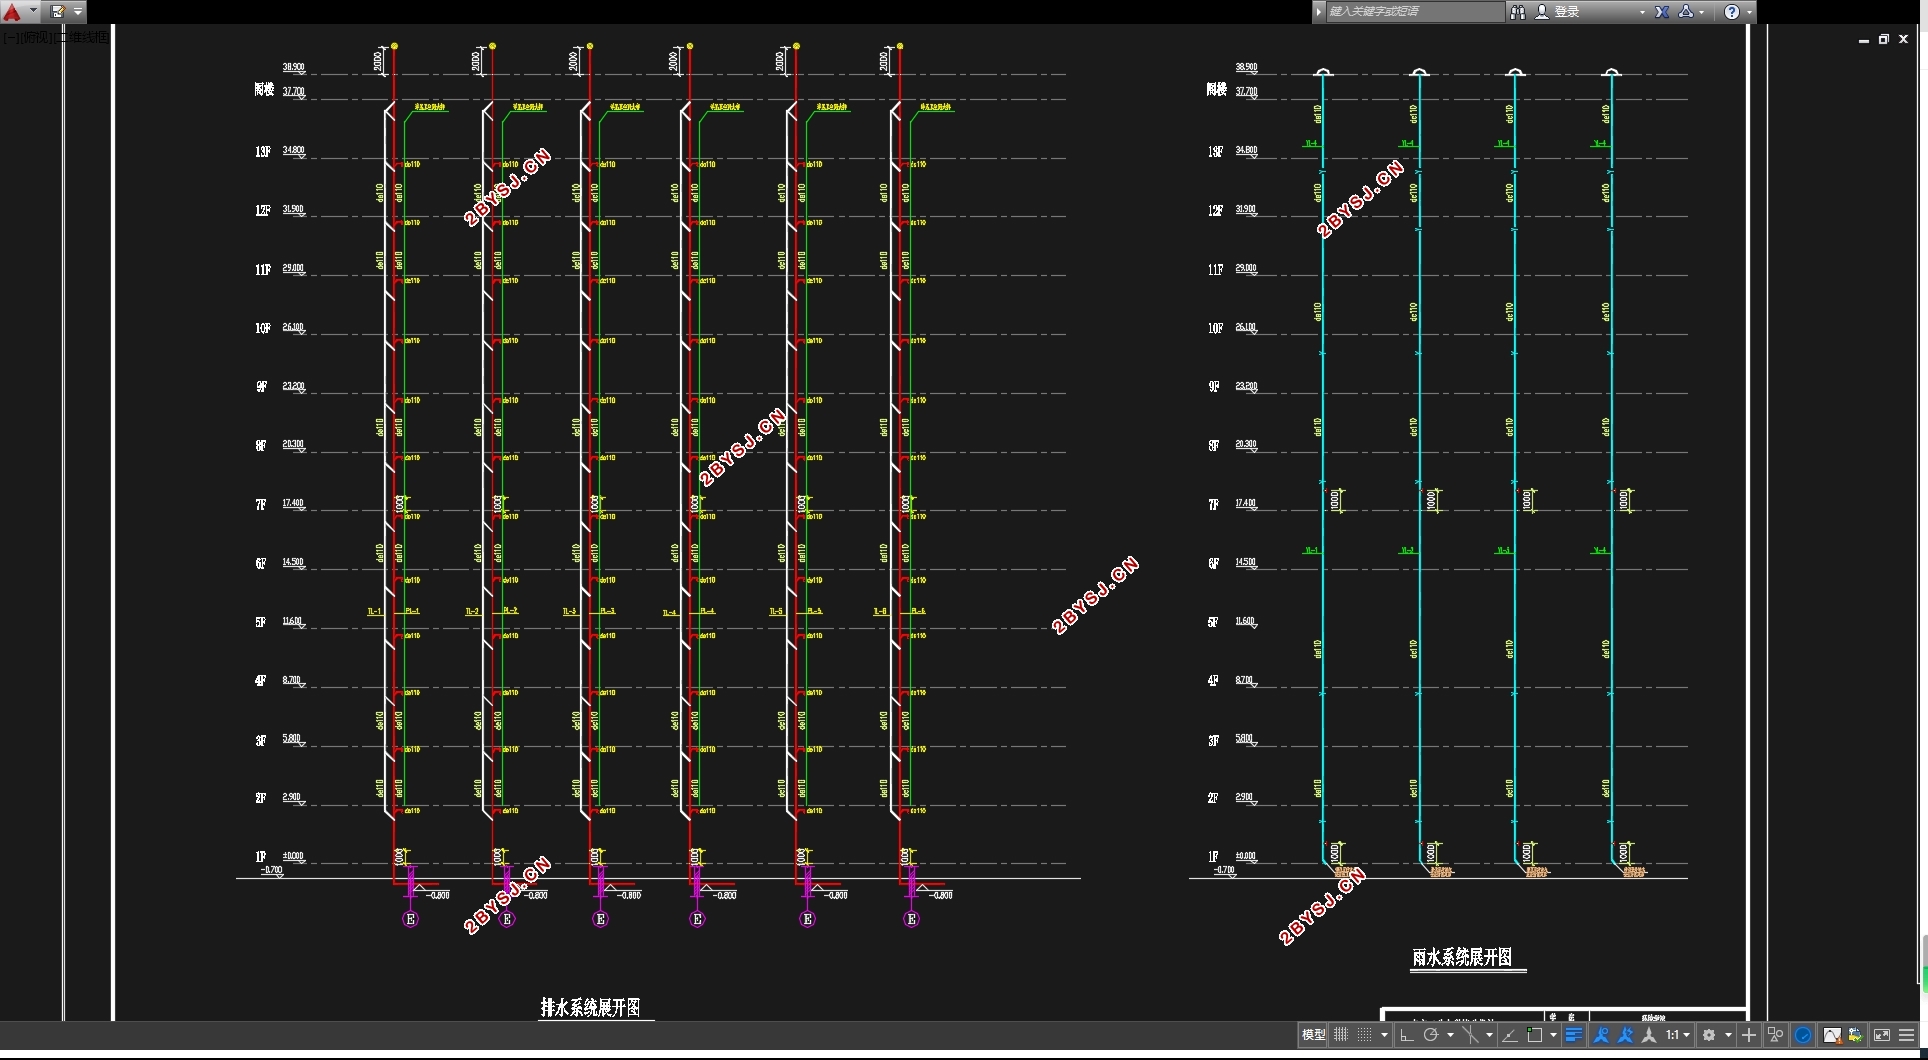This screenshot has width=1928, height=1060.
Task: Click the annotation scale icon before 1:1
Action: click(x=1649, y=1035)
